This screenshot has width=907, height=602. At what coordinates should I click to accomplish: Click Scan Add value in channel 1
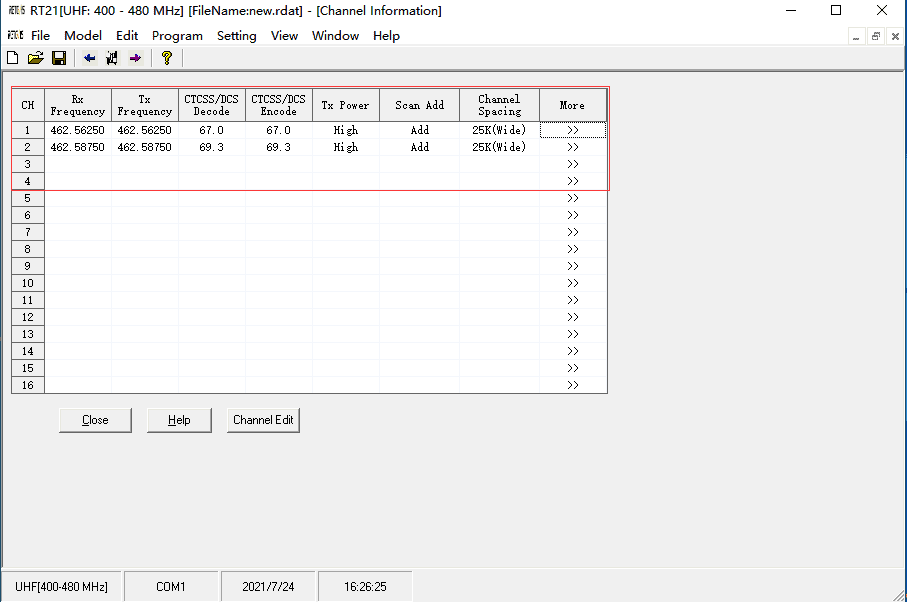tap(420, 130)
